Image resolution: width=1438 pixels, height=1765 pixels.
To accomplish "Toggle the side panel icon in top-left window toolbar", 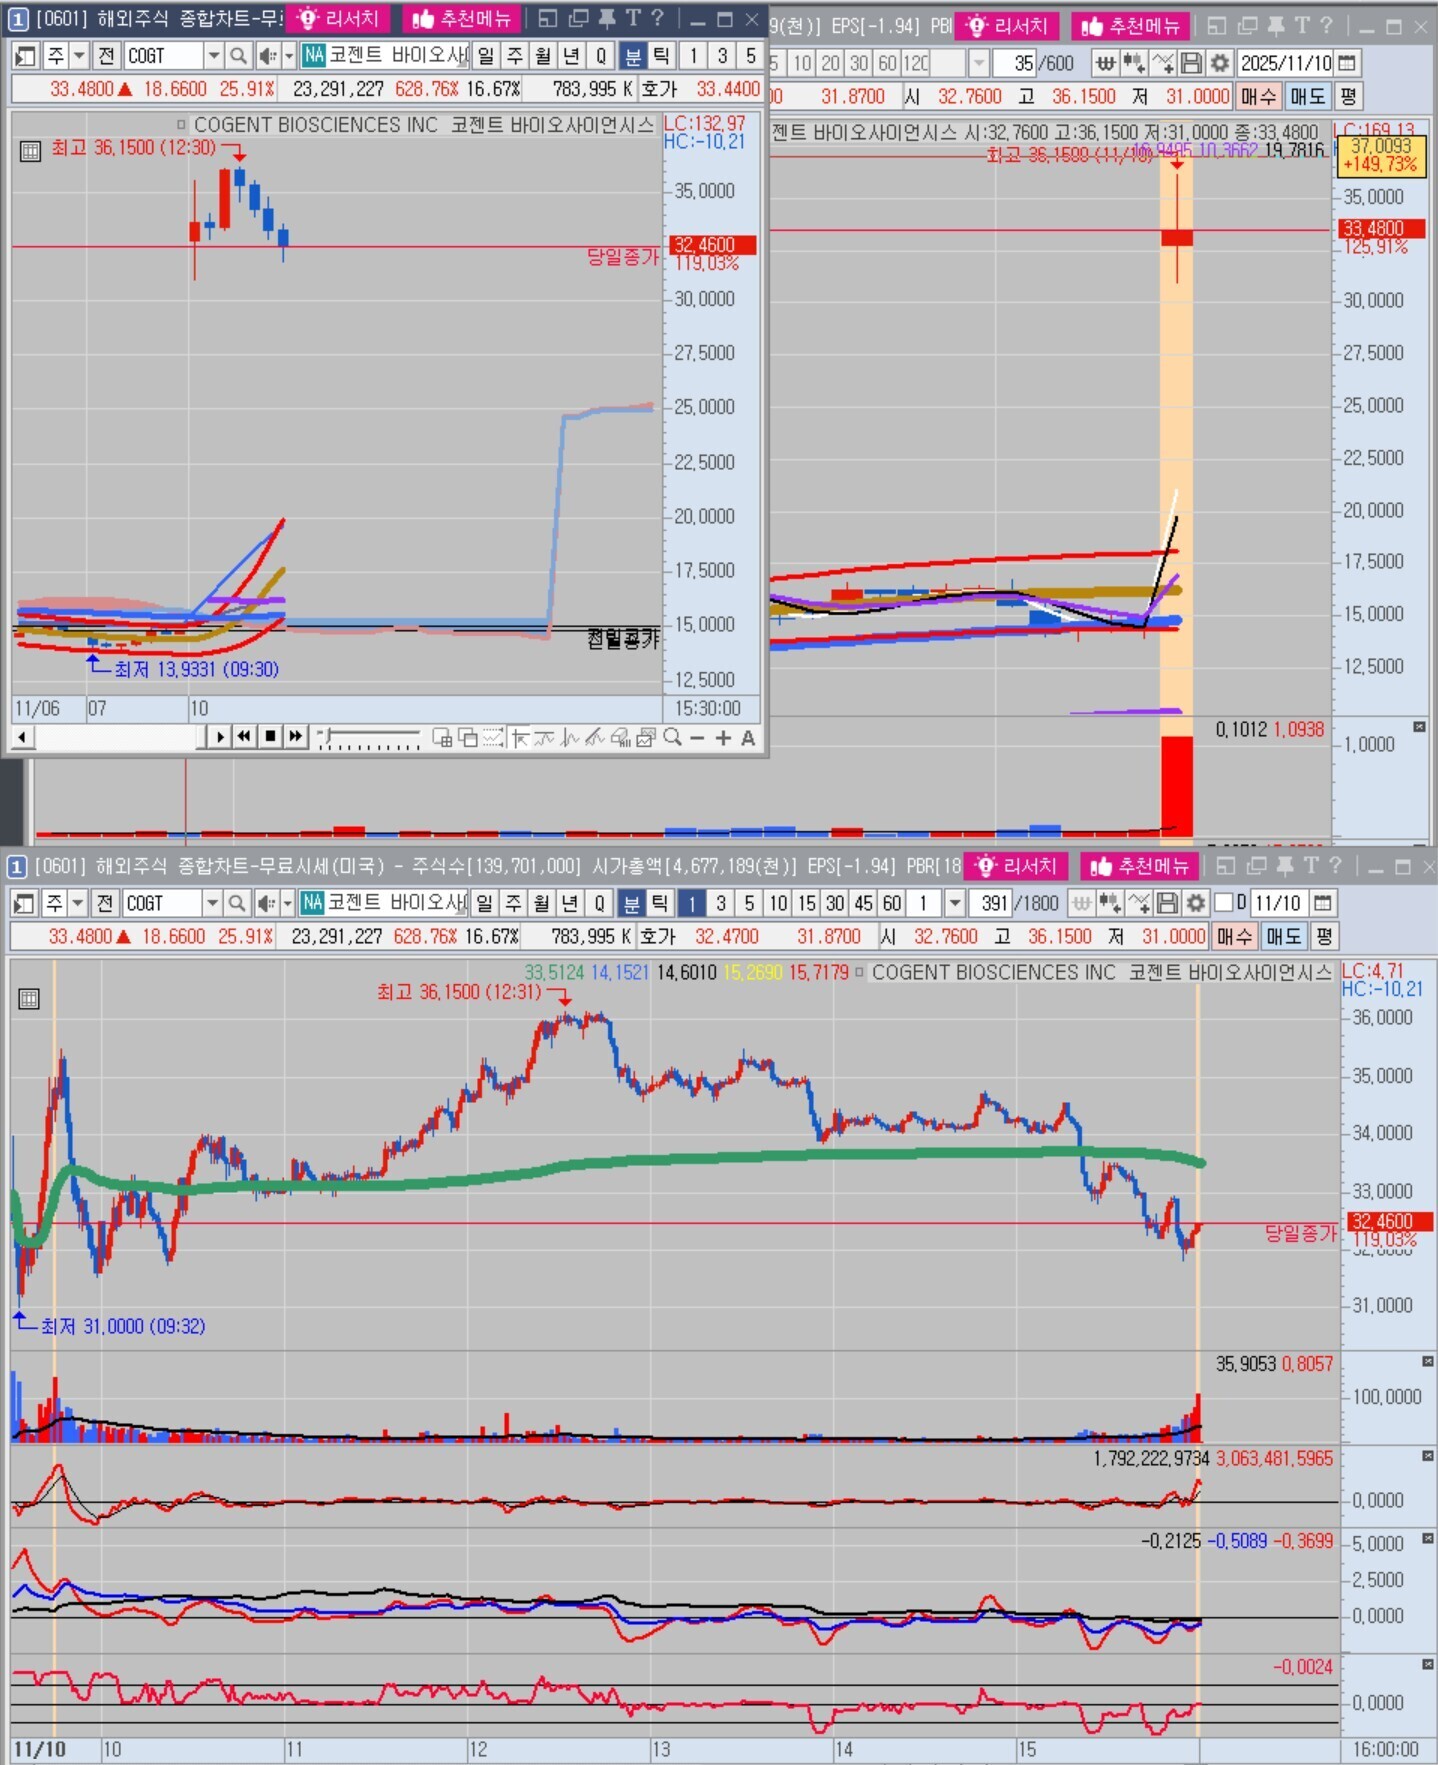I will coord(26,56).
